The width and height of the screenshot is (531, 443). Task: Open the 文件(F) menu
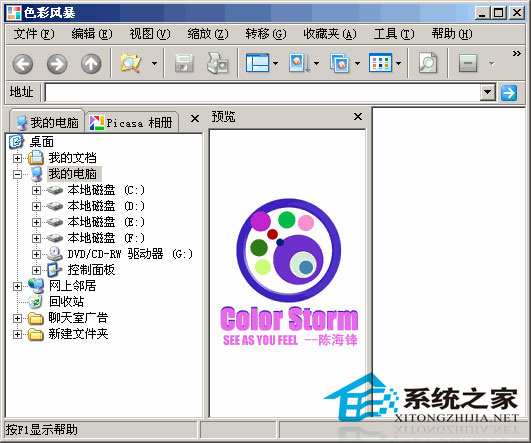tap(34, 34)
